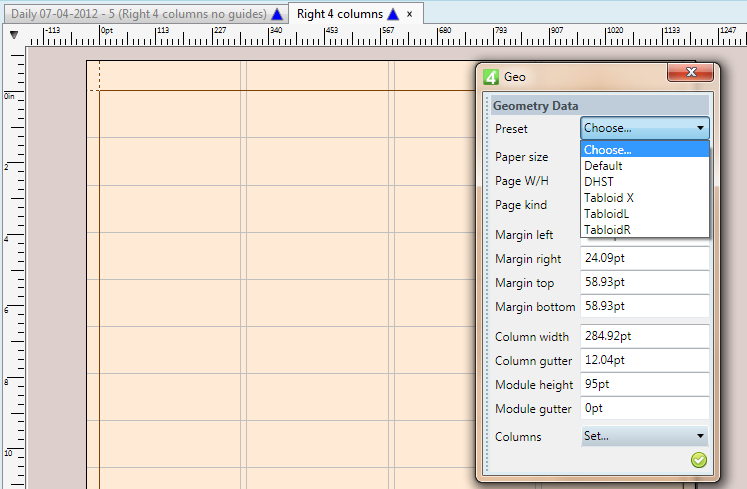This screenshot has height=489, width=747.
Task: Click the Geometry Data section header
Action: pyautogui.click(x=600, y=105)
